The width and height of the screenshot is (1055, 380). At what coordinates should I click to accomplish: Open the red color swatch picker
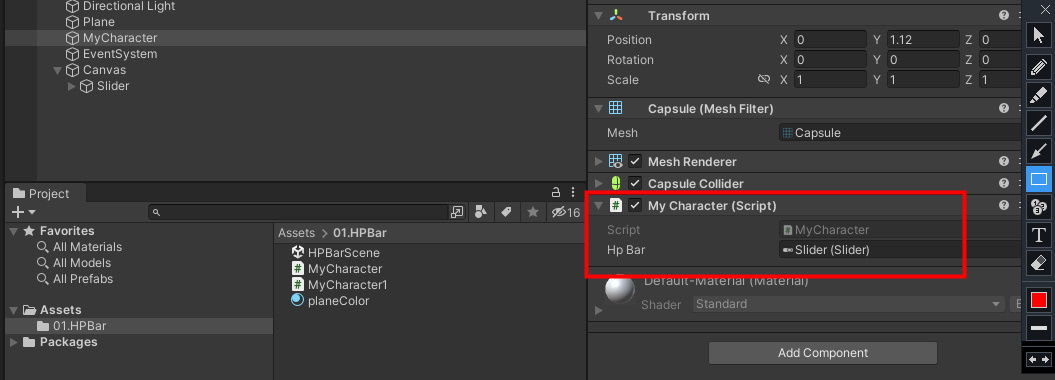[1039, 299]
